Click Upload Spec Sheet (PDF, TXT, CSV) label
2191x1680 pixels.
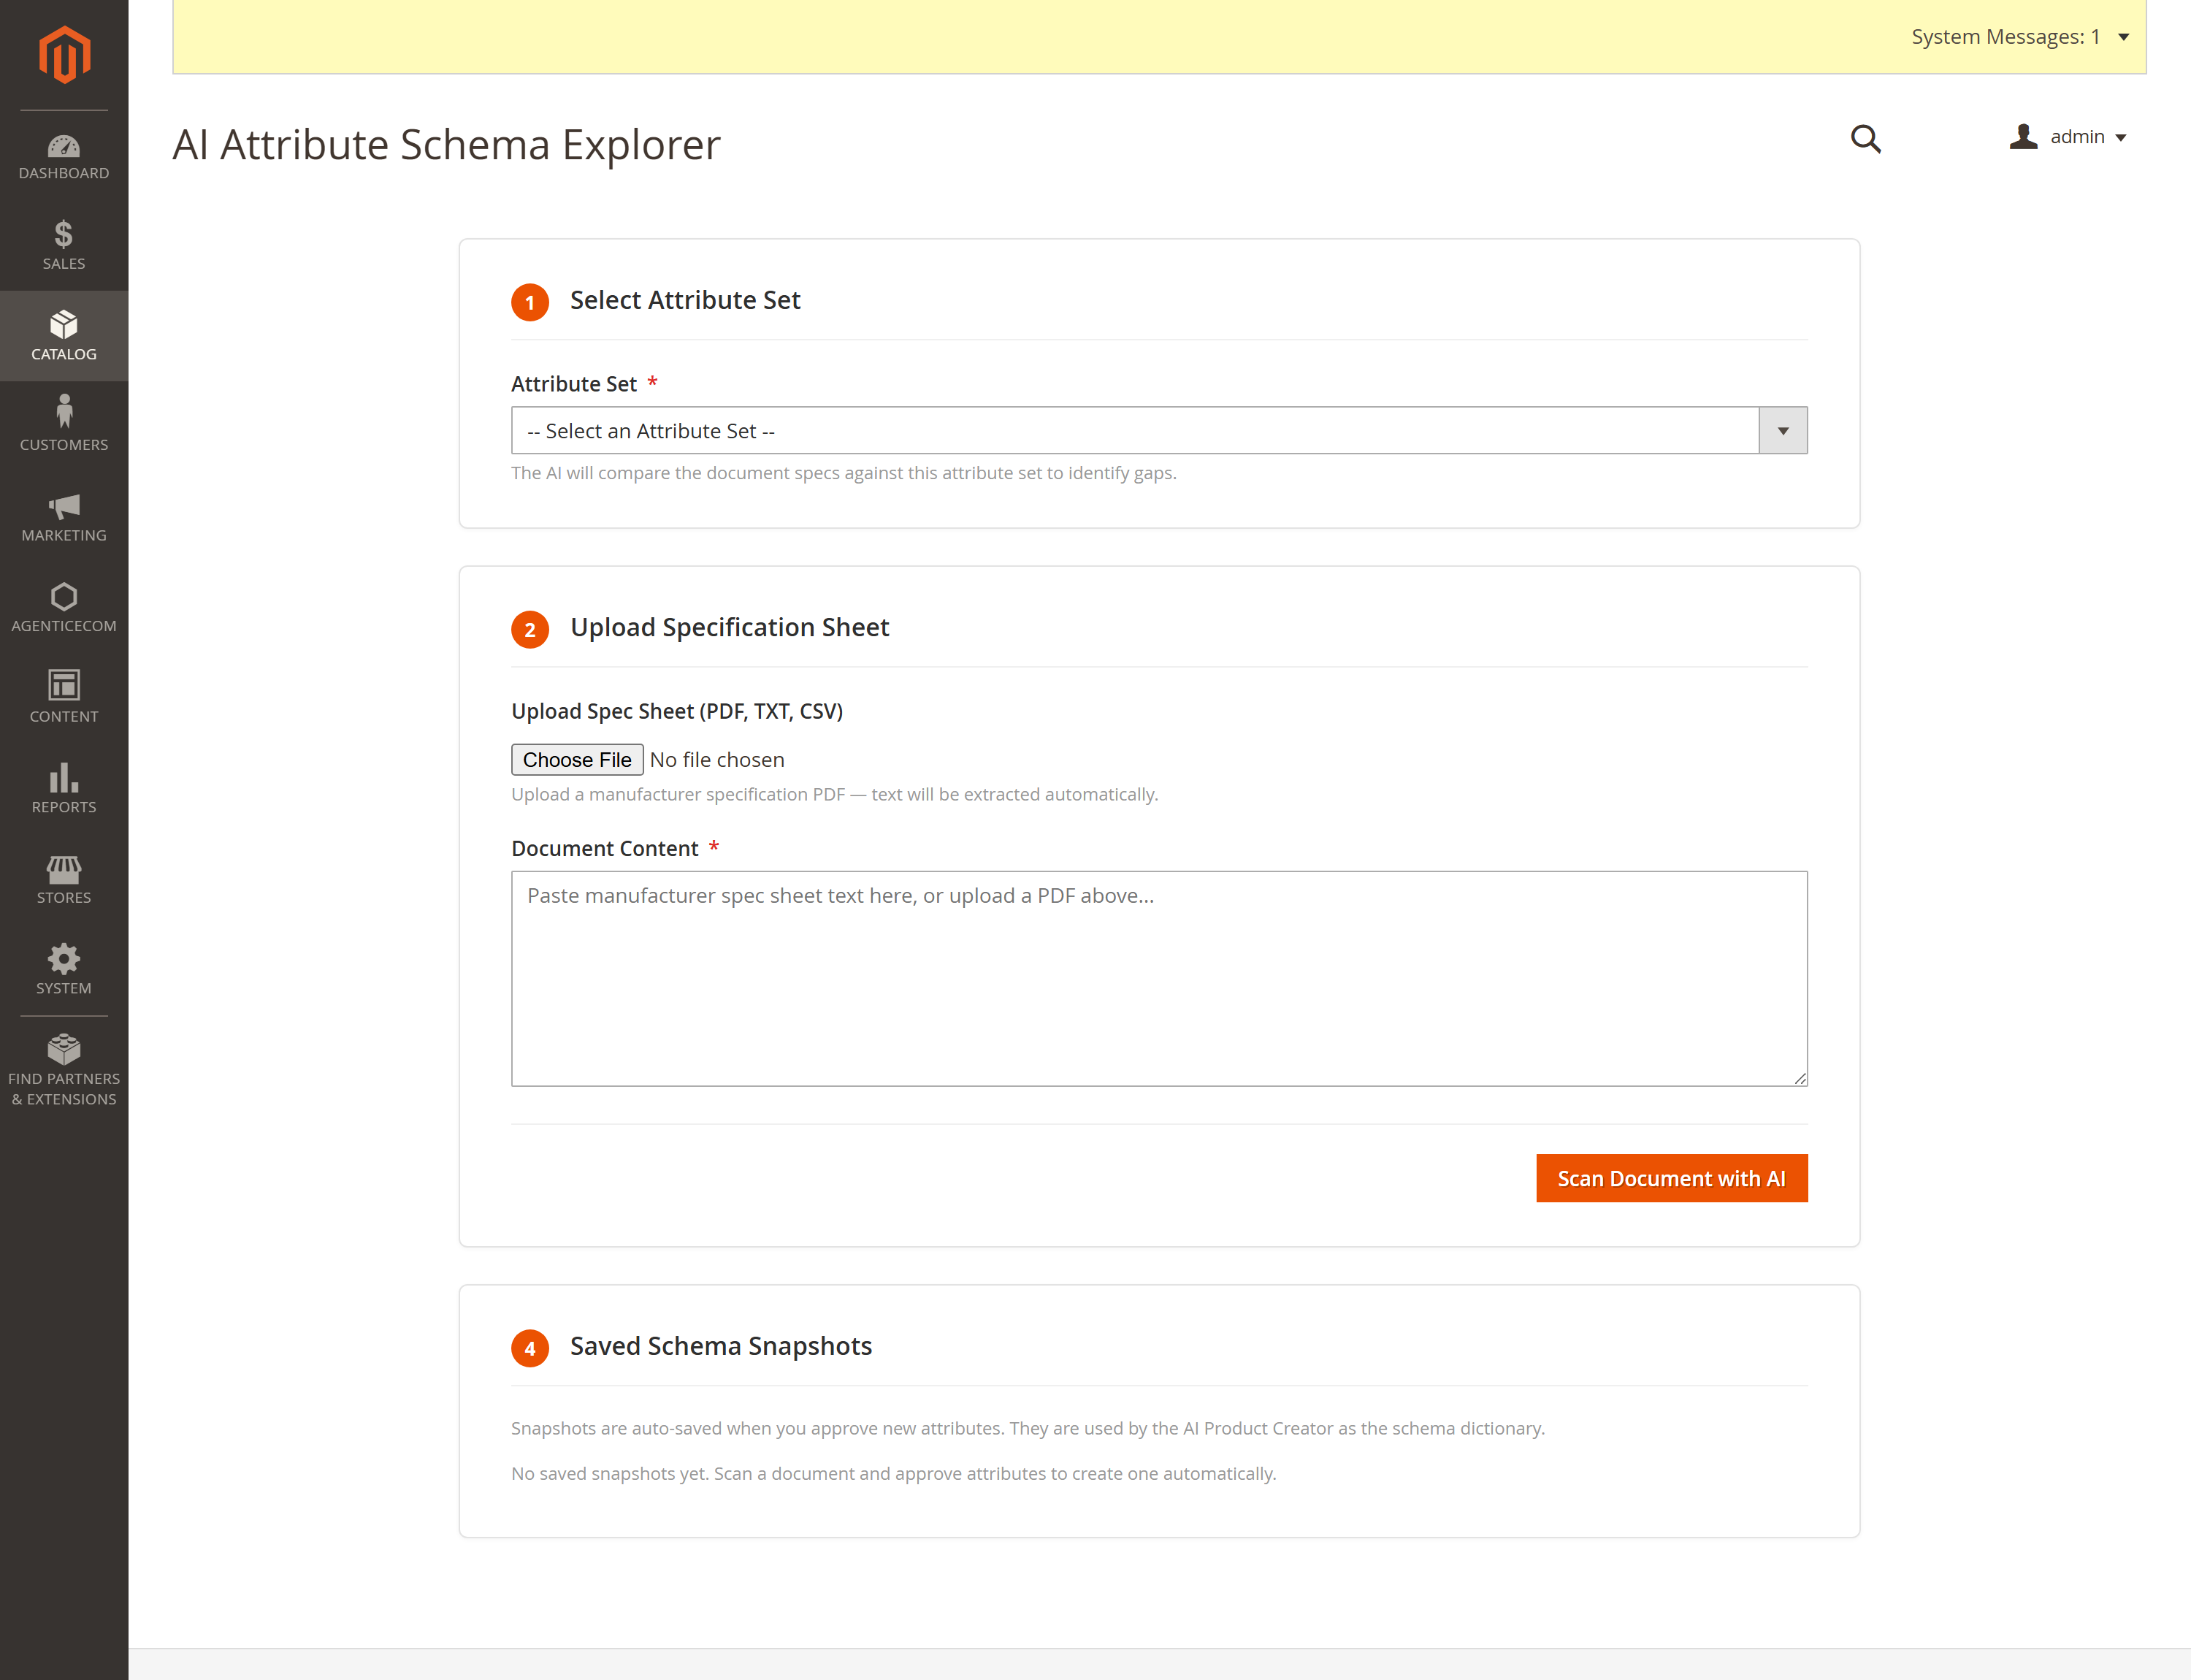(677, 711)
